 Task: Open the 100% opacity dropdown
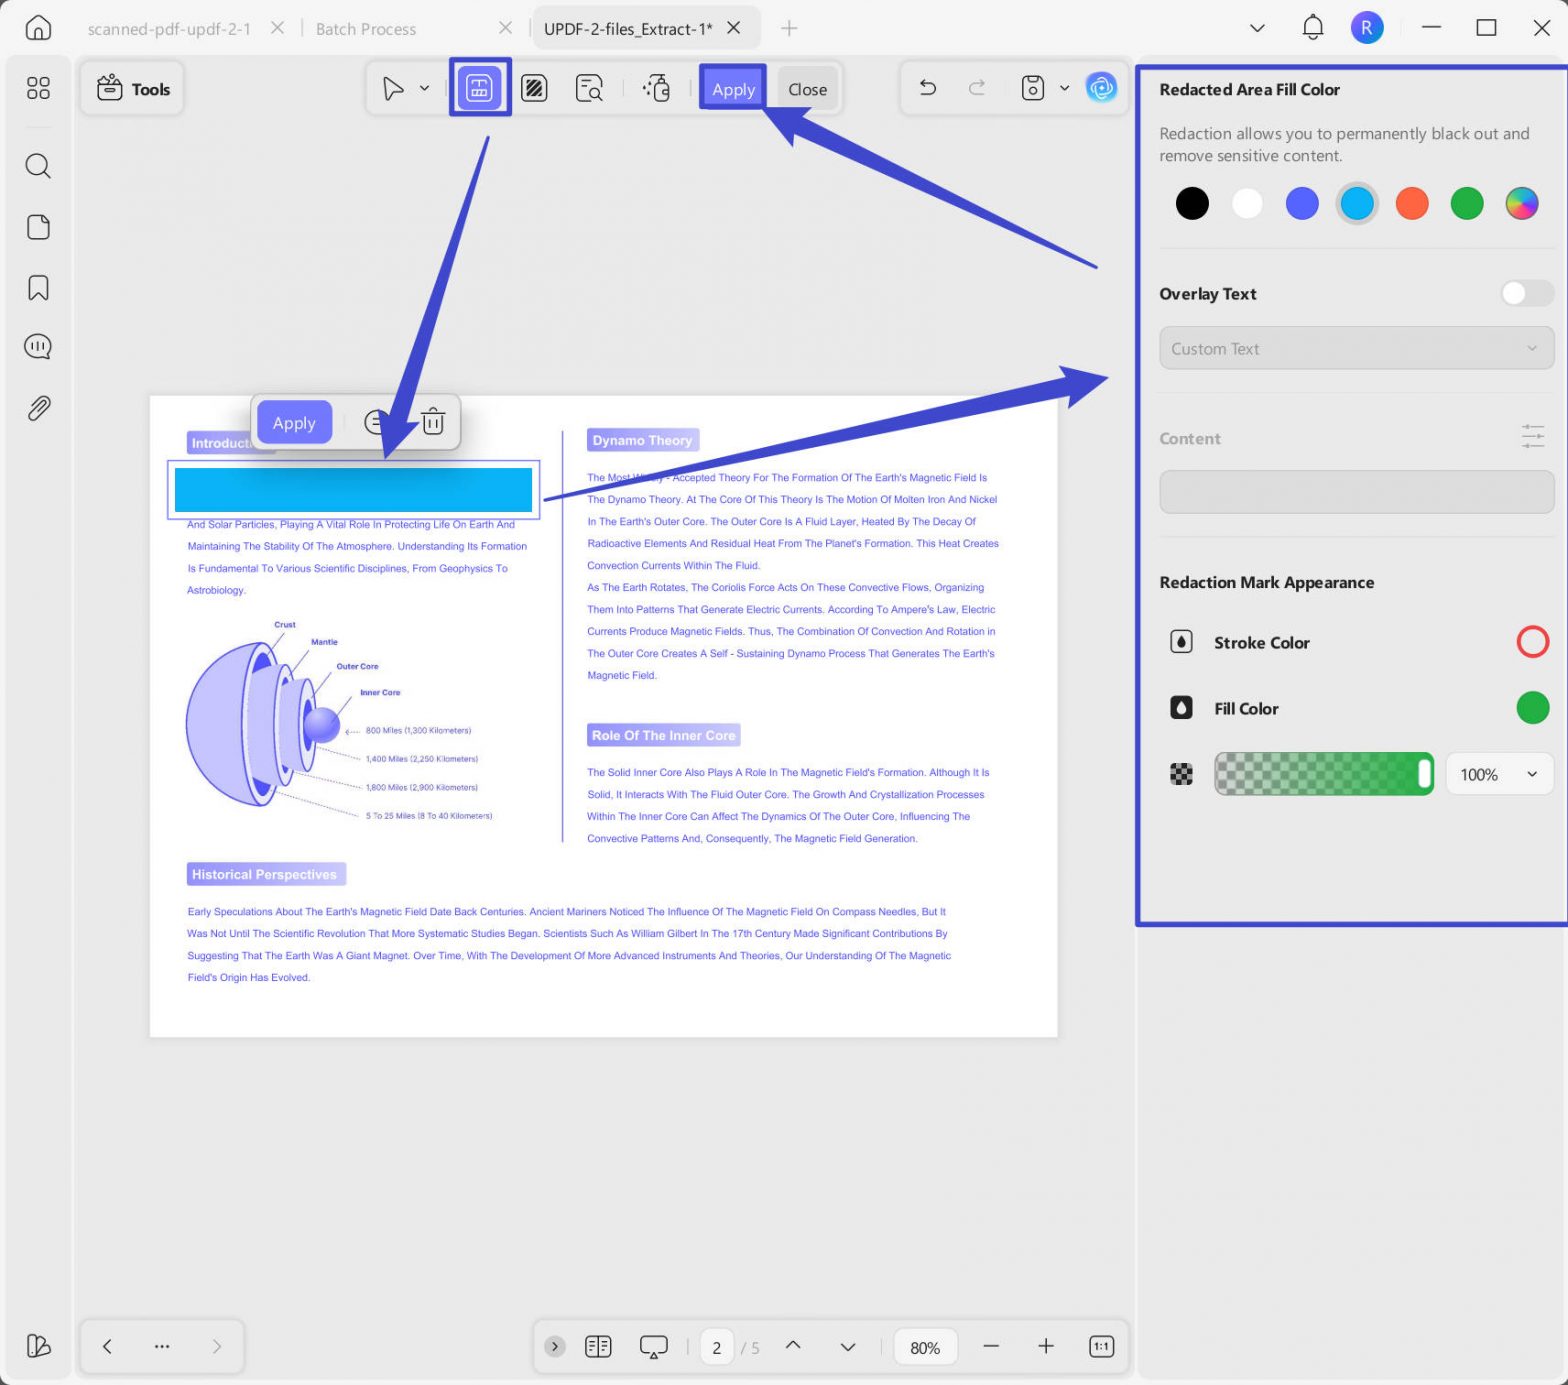[1499, 774]
